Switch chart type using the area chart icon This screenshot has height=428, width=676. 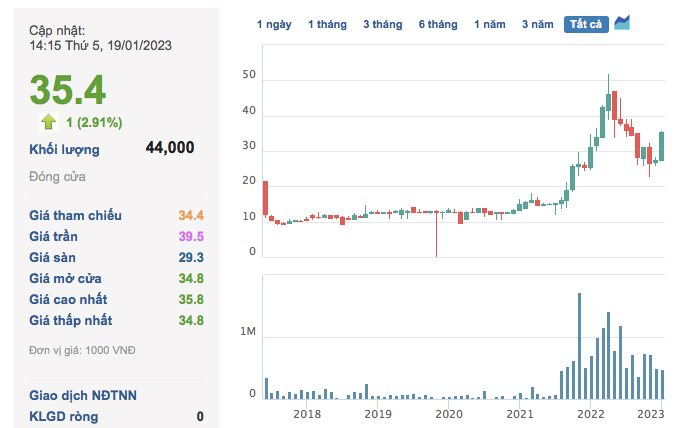[622, 22]
